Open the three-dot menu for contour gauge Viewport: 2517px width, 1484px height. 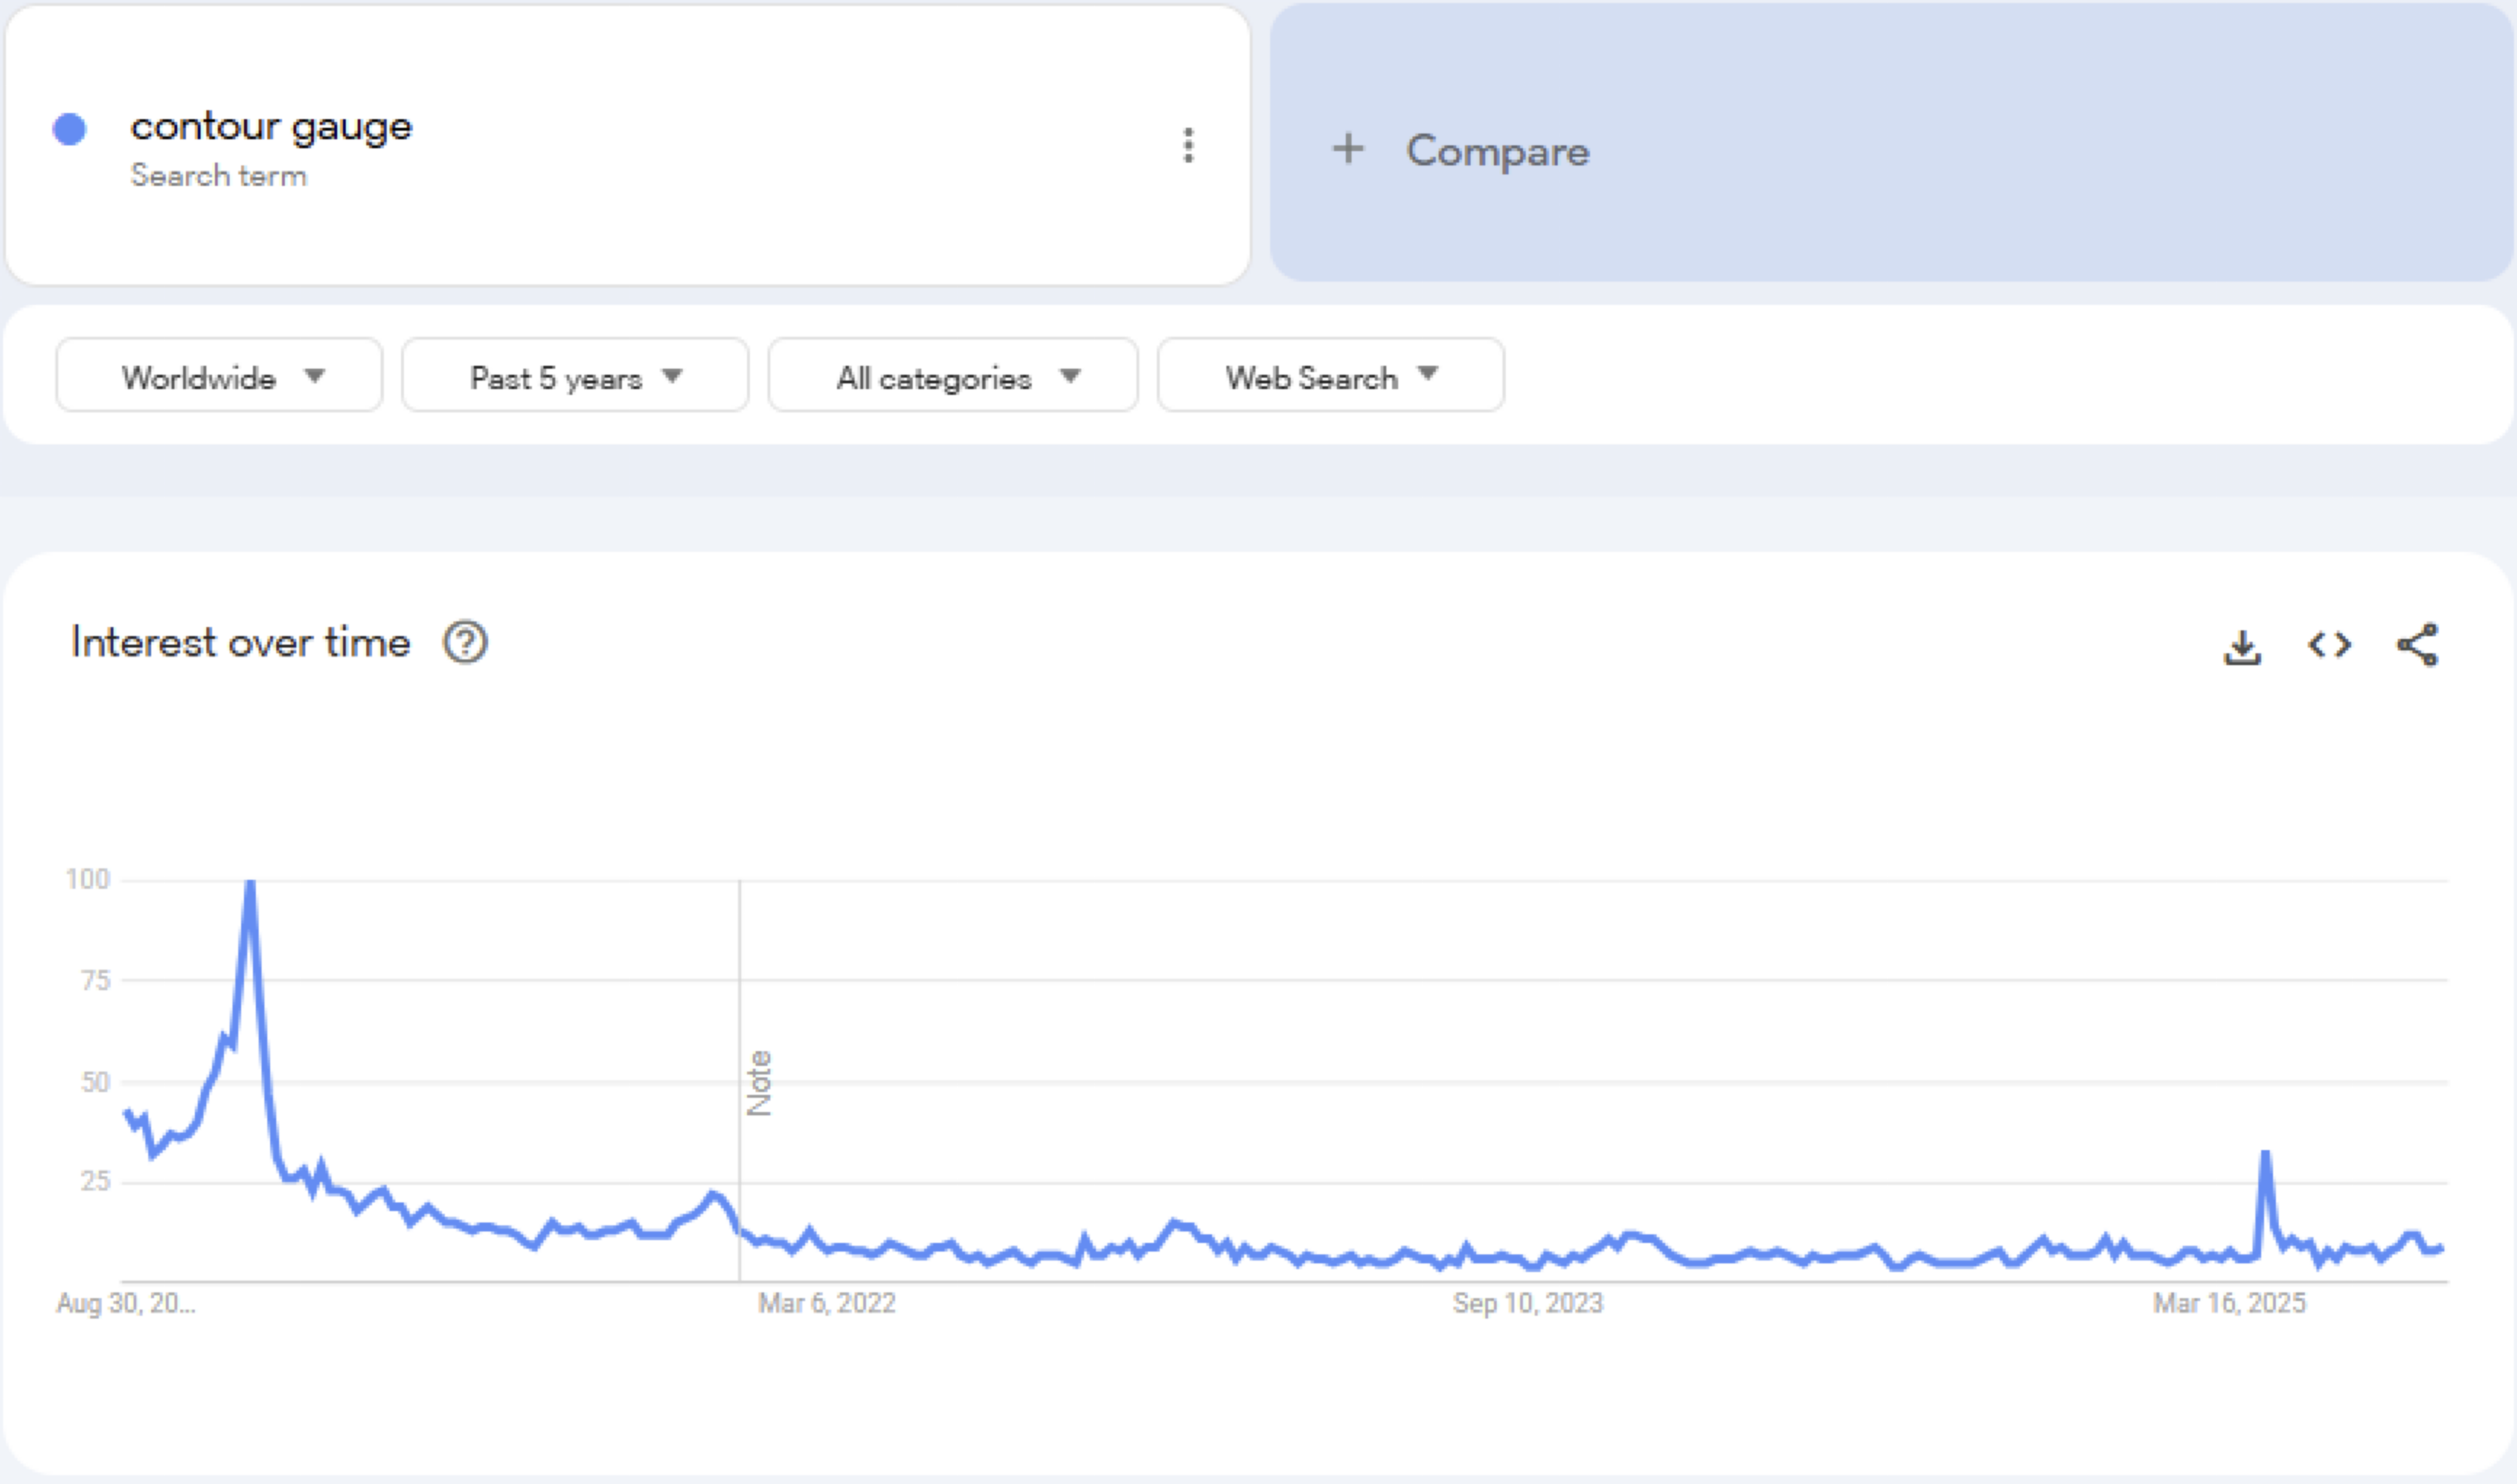pyautogui.click(x=1188, y=145)
